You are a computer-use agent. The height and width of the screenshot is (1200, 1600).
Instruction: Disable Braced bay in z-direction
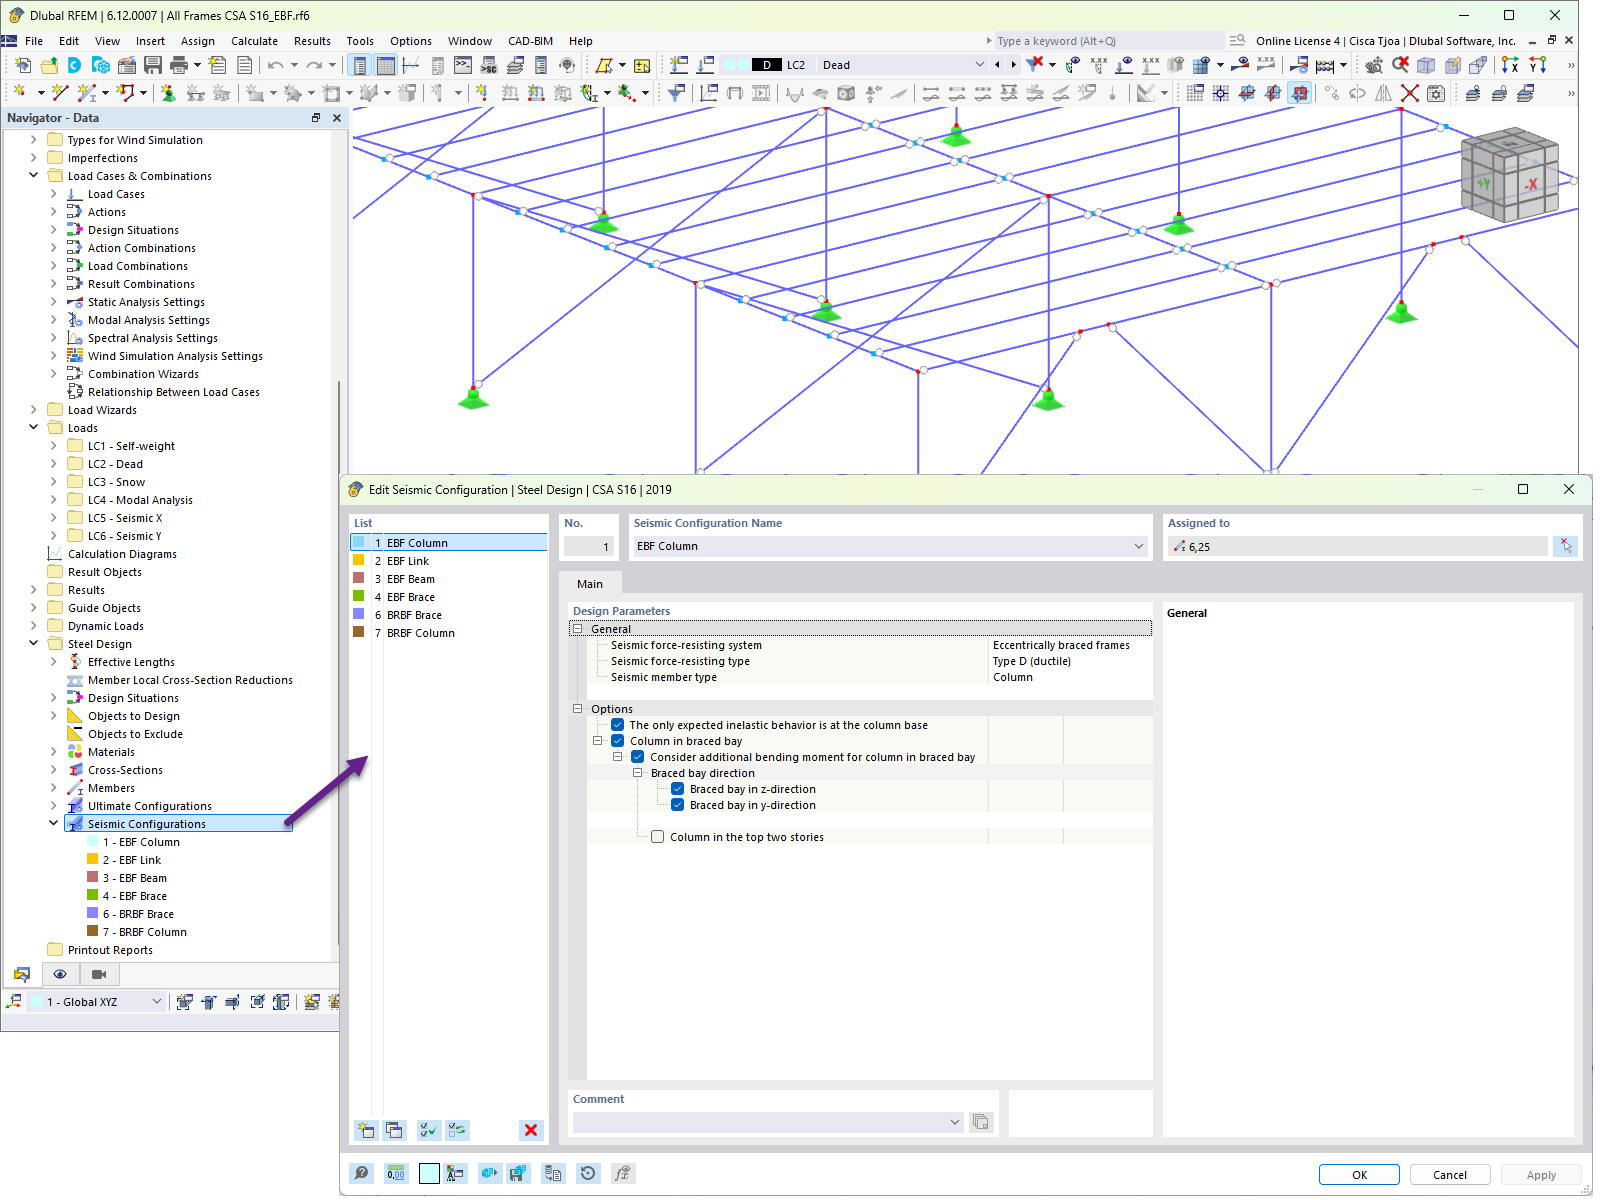678,789
